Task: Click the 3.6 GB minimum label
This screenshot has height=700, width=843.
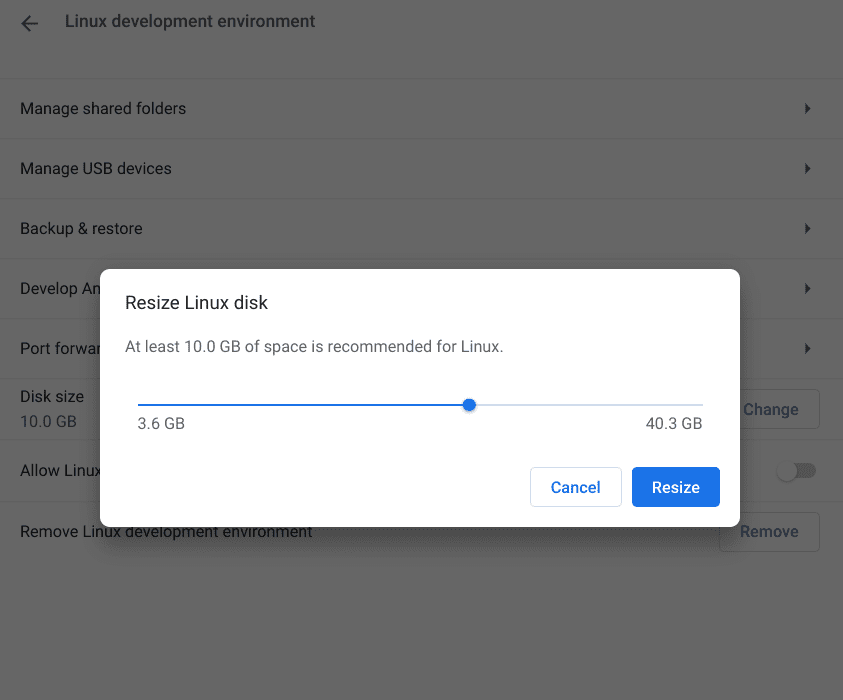Action: pyautogui.click(x=161, y=424)
